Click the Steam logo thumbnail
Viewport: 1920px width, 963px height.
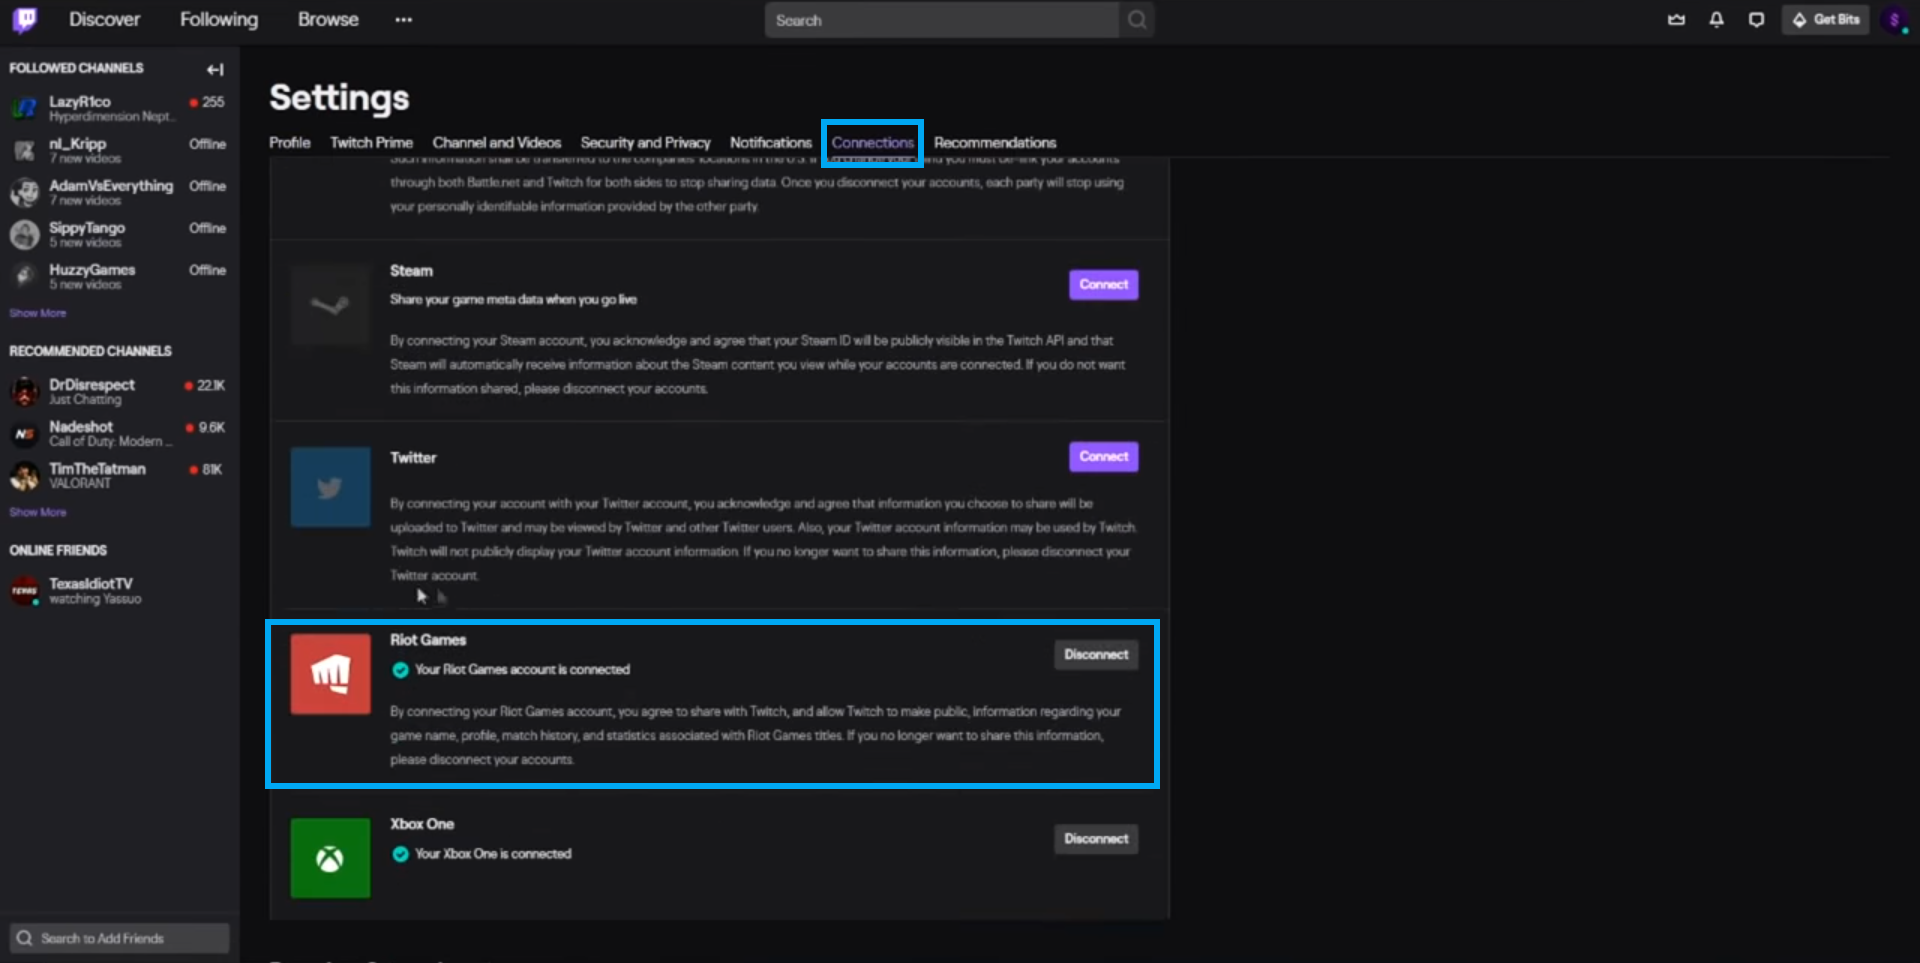tap(330, 305)
